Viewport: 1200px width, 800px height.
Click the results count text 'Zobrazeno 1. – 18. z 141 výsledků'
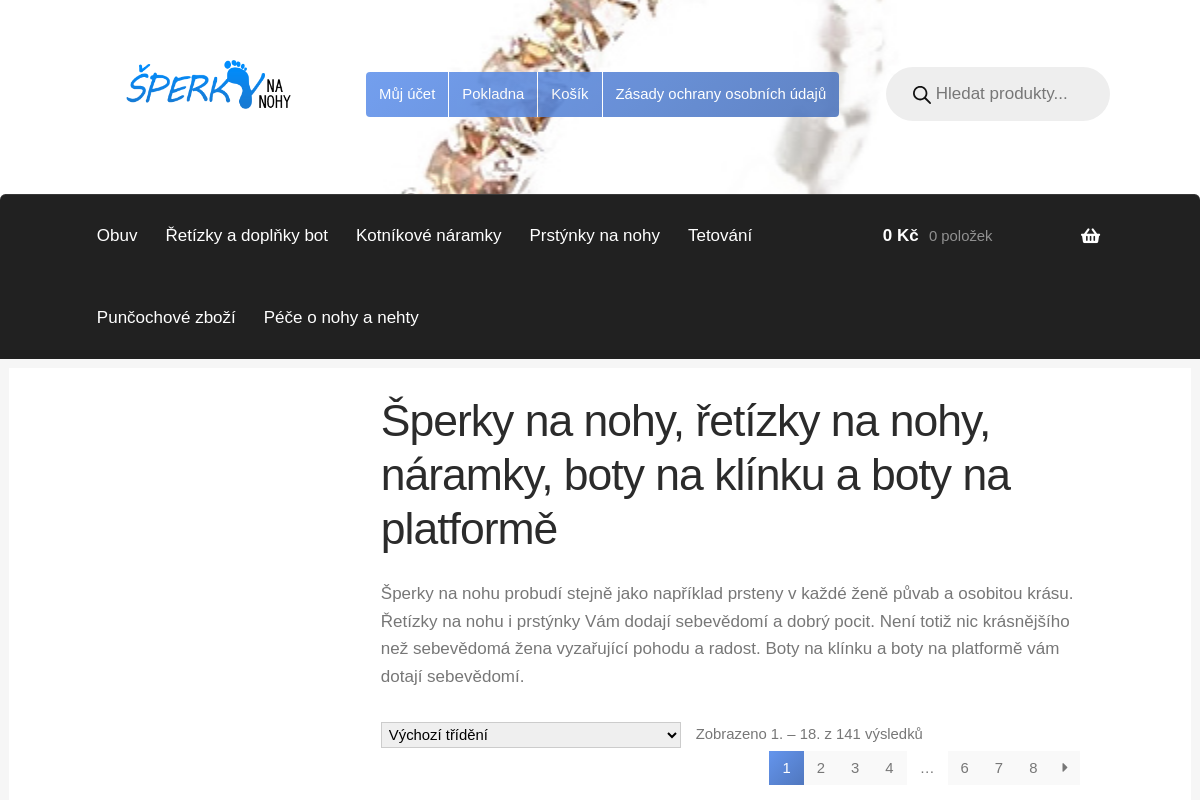tap(809, 734)
